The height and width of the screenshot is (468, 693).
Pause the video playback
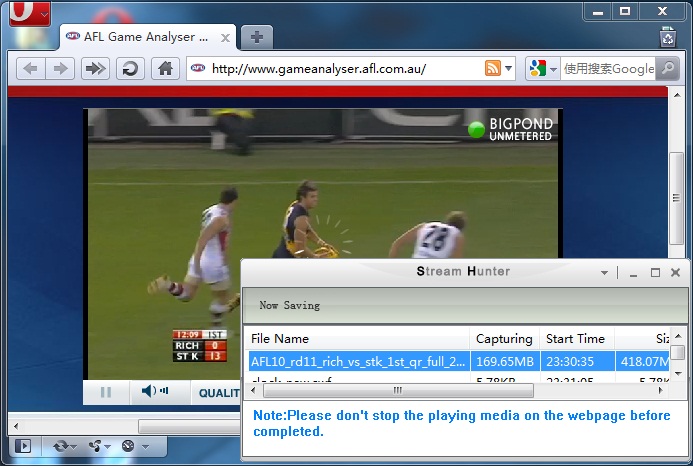(x=106, y=392)
